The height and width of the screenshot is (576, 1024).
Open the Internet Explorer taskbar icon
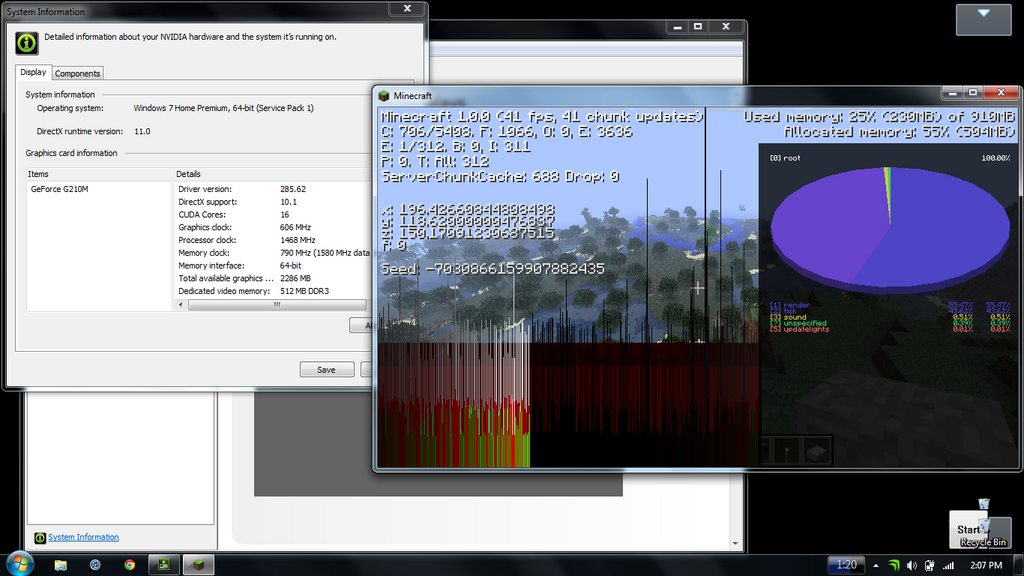tap(95, 564)
